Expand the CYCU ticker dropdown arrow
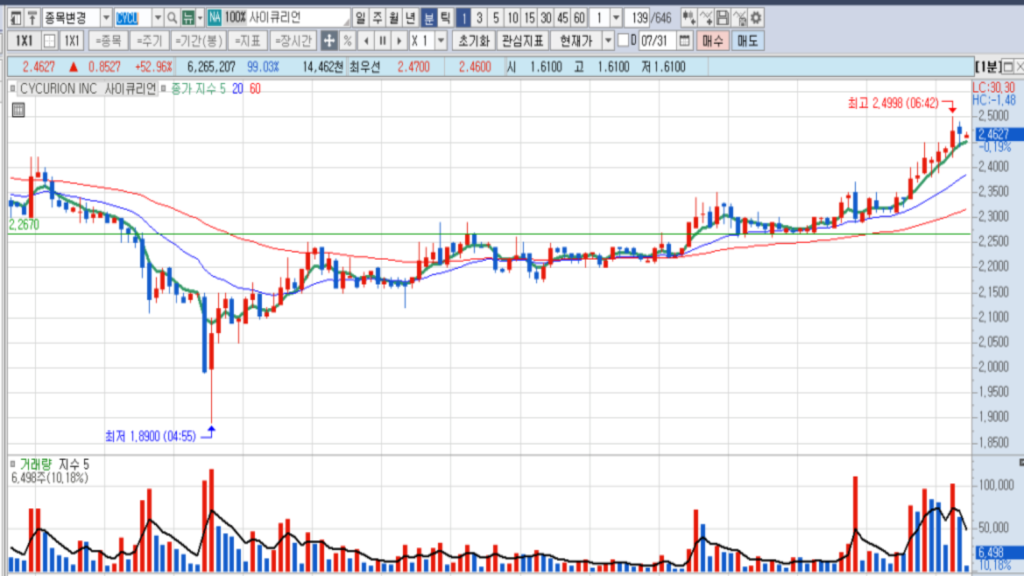This screenshot has width=1024, height=576. 157,18
